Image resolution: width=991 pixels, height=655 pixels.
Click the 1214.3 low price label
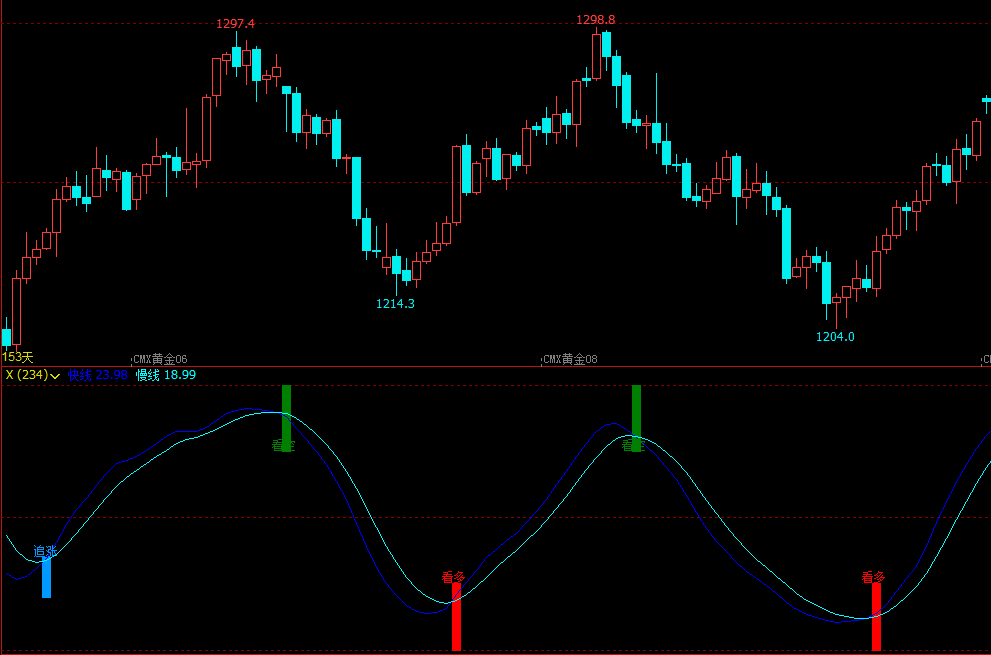pos(395,303)
